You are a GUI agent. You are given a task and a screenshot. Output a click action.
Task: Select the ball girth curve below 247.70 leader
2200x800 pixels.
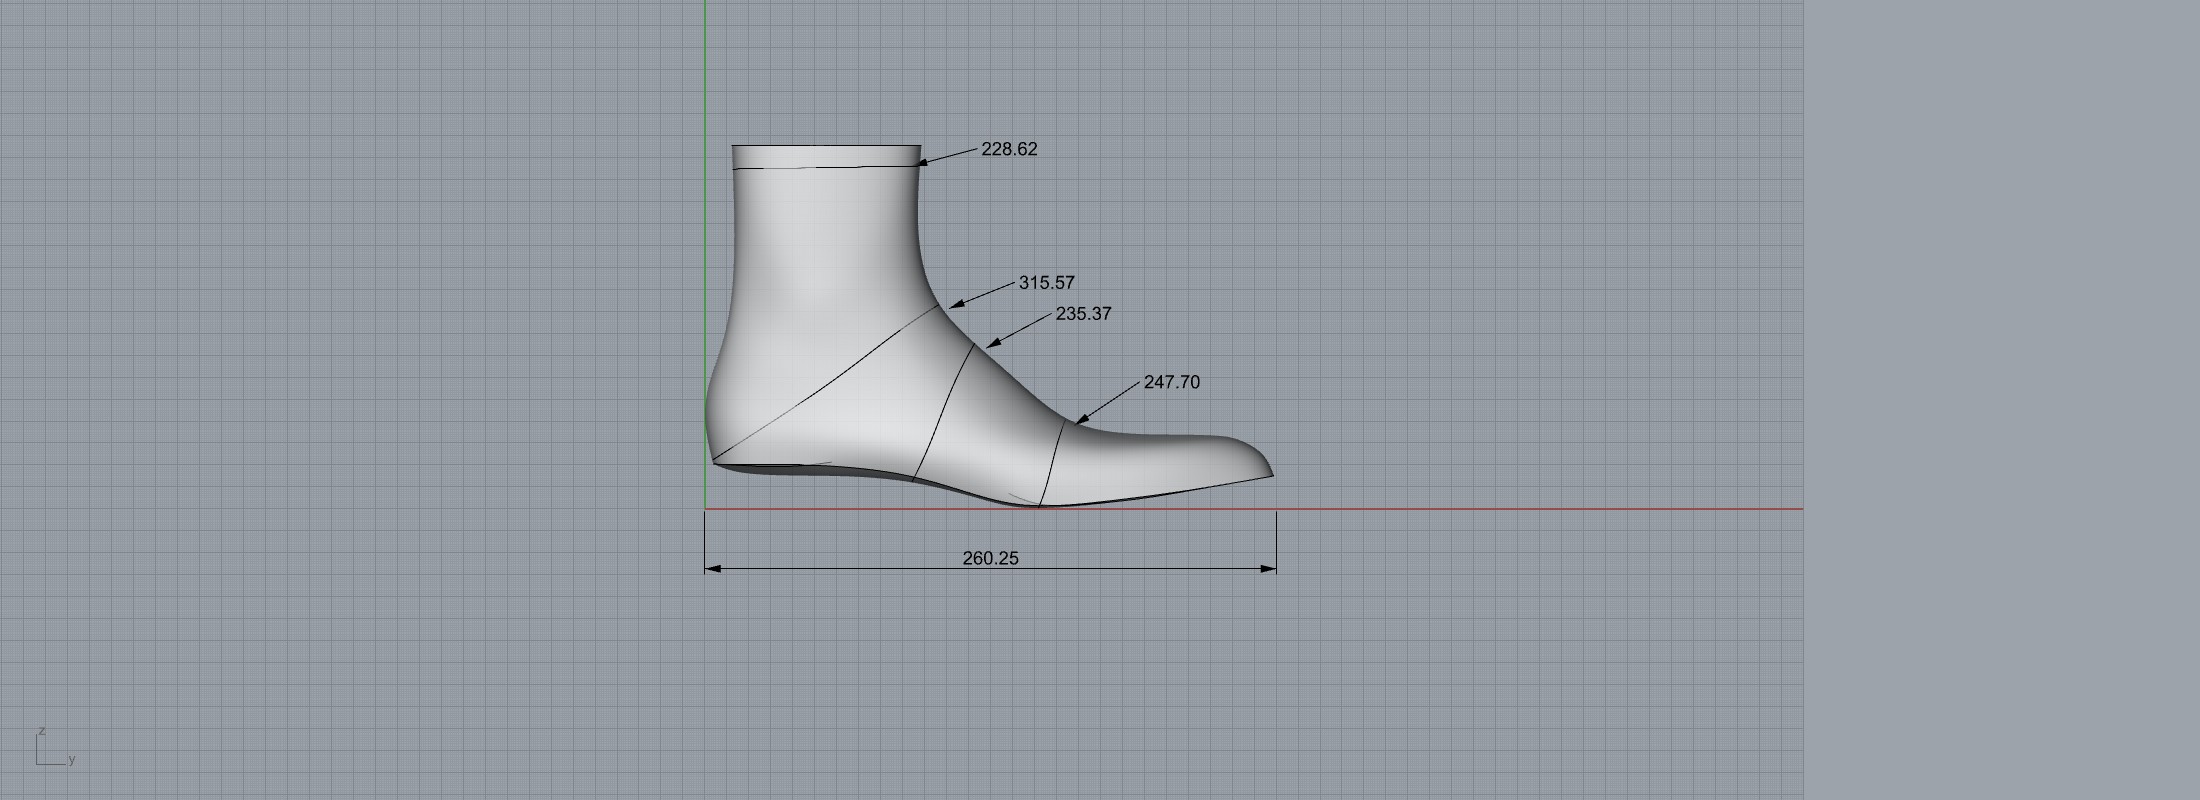pyautogui.click(x=1051, y=465)
